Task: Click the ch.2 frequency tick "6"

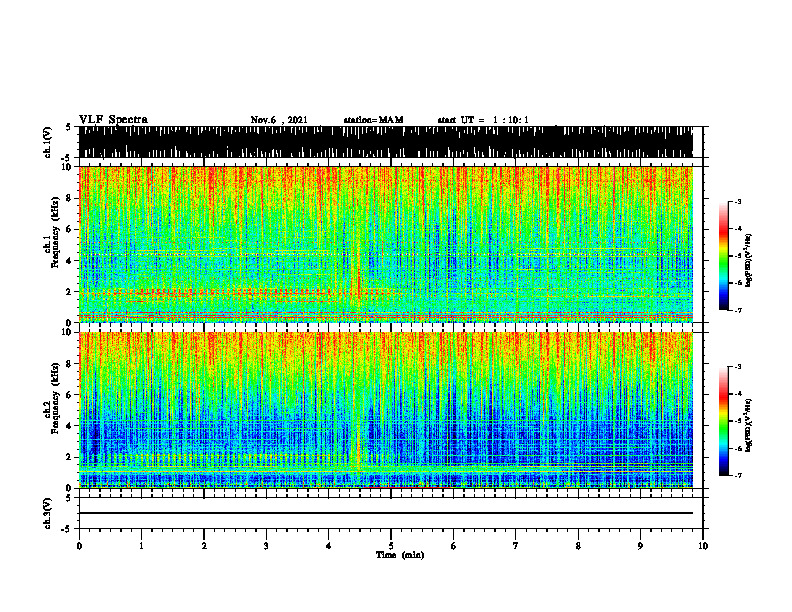Action: coord(71,395)
